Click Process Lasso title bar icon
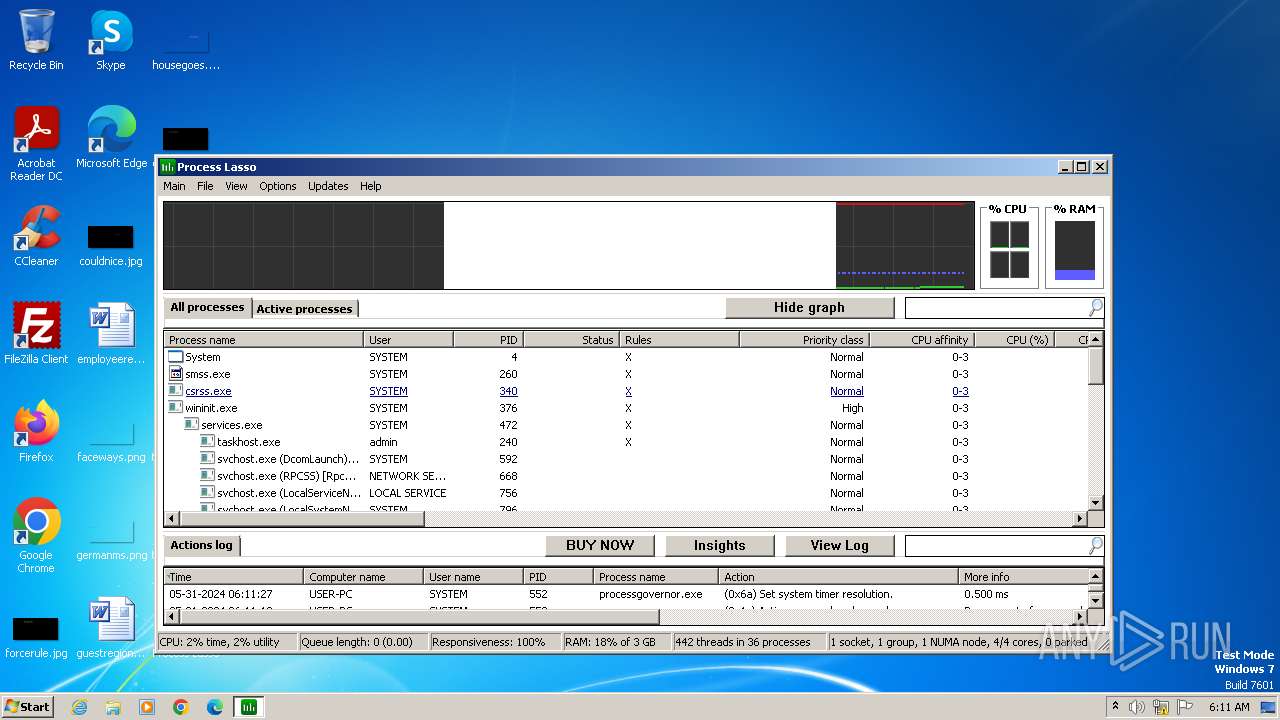This screenshot has width=1280, height=720. pos(168,167)
